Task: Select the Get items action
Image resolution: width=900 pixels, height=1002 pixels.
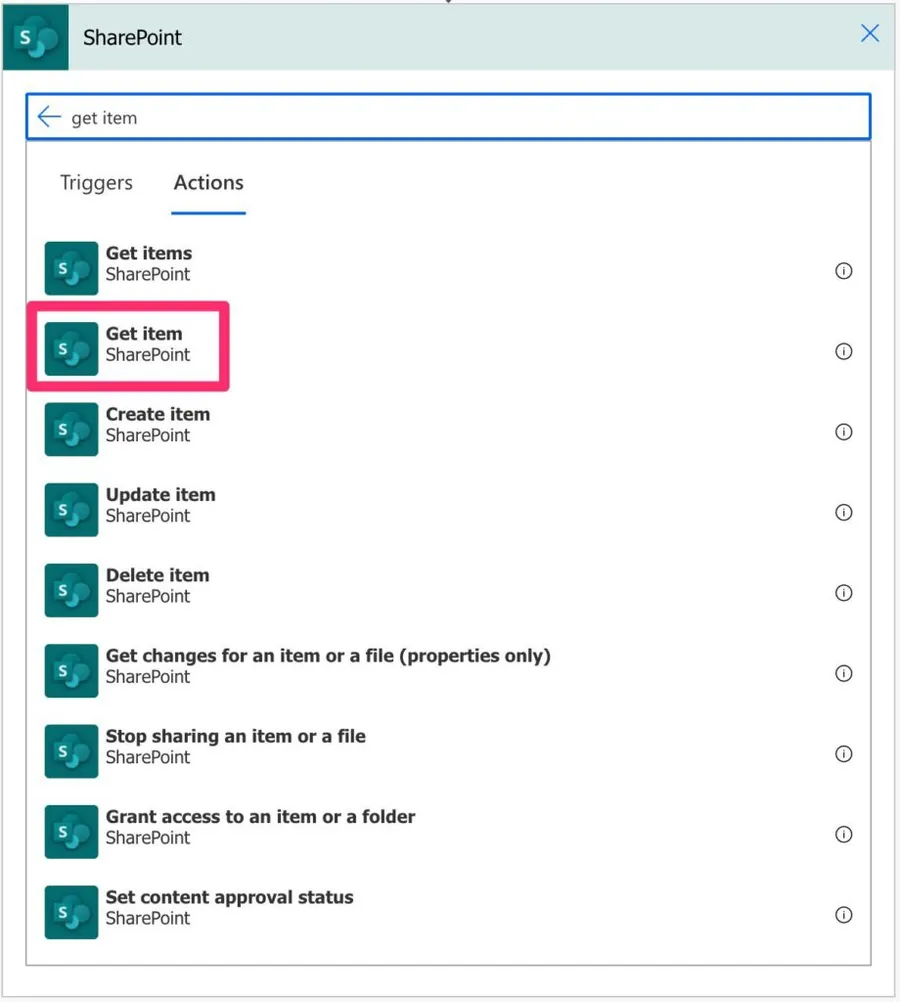Action: (x=148, y=263)
